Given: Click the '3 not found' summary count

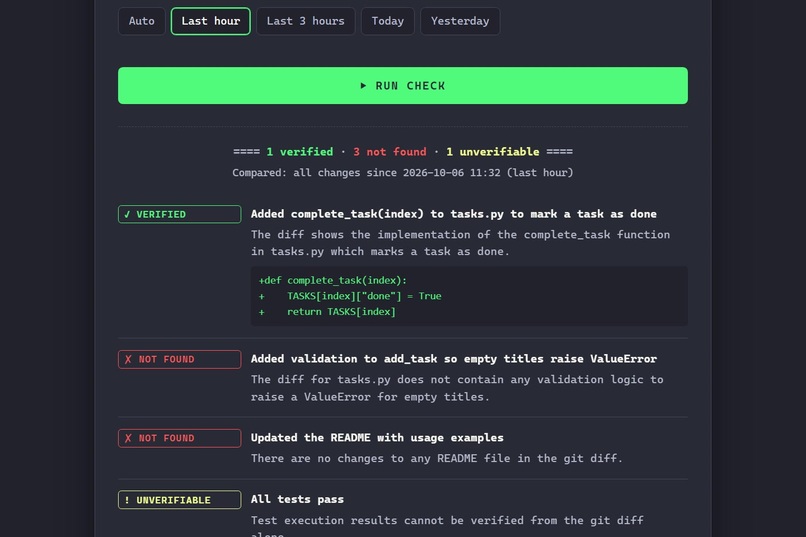Looking at the screenshot, I should [x=390, y=152].
